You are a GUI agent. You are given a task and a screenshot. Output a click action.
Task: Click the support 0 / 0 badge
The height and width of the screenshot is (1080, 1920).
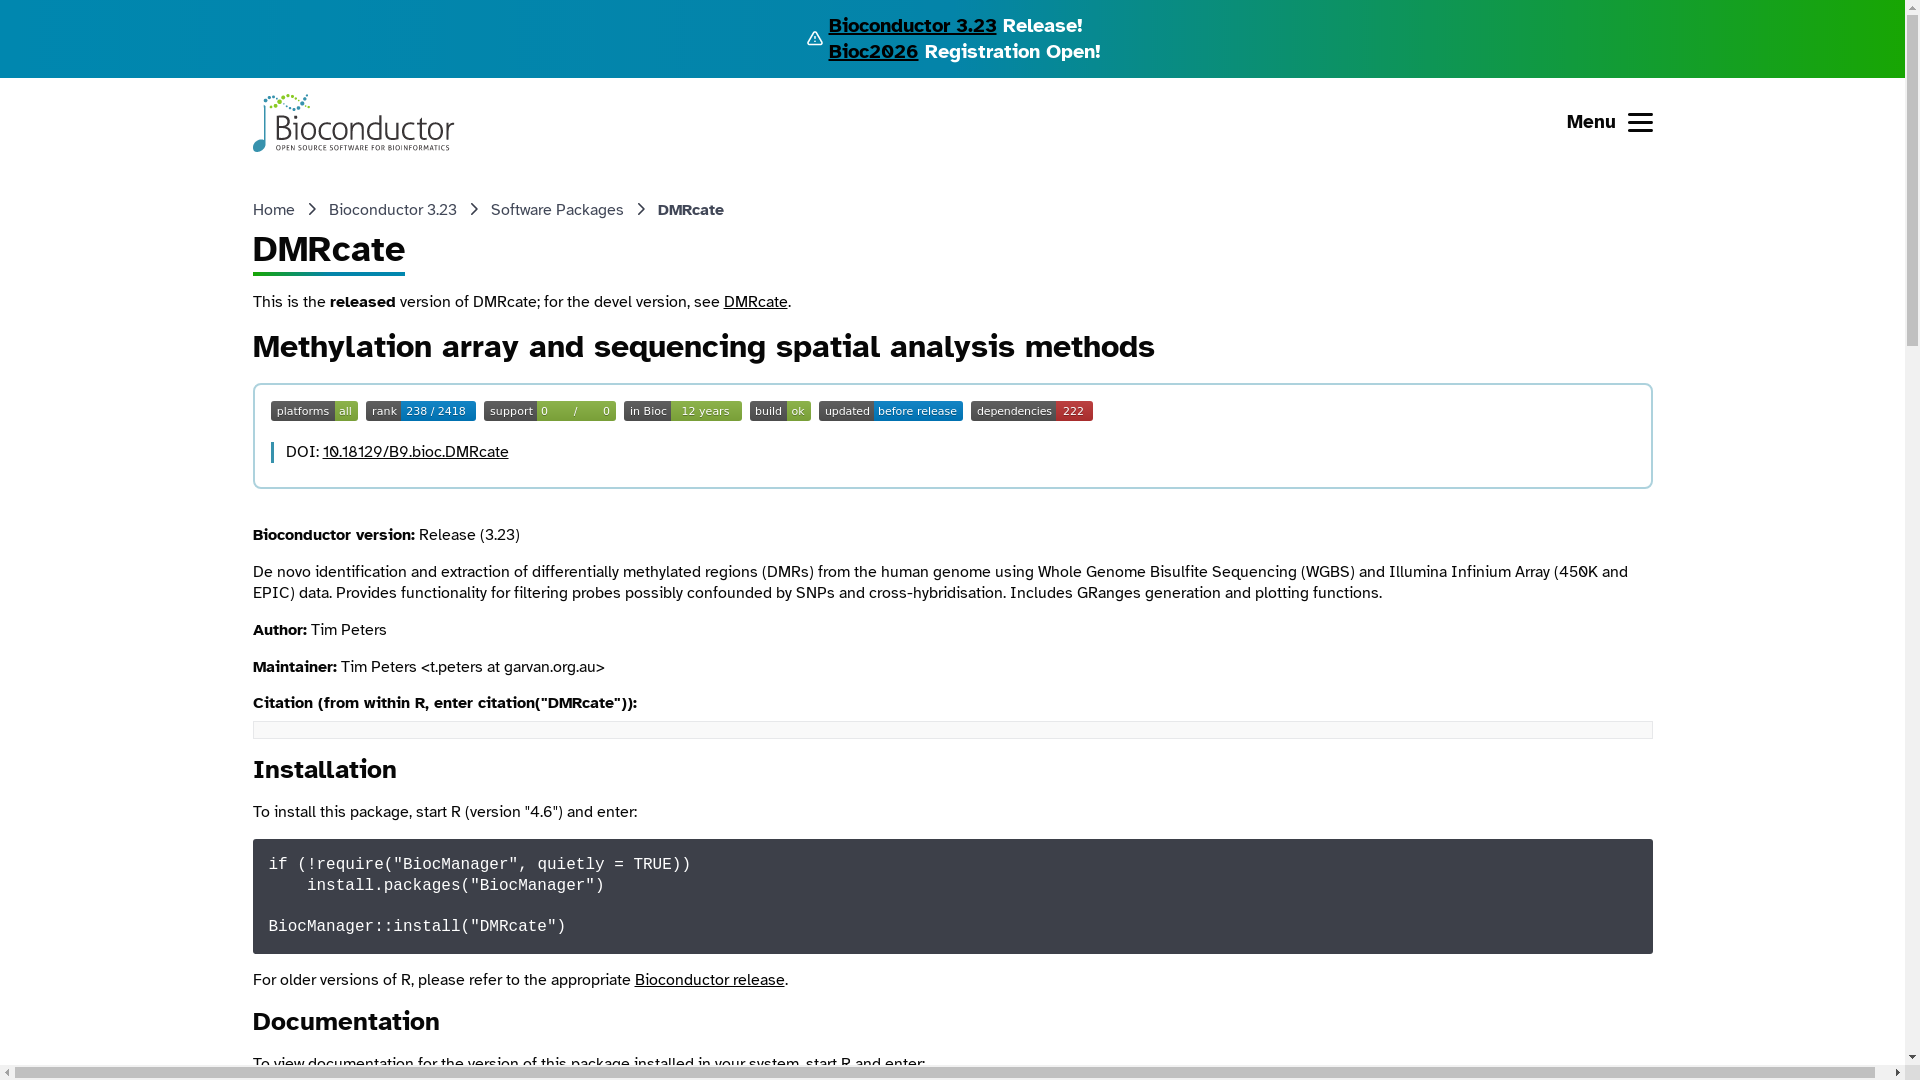click(x=550, y=411)
